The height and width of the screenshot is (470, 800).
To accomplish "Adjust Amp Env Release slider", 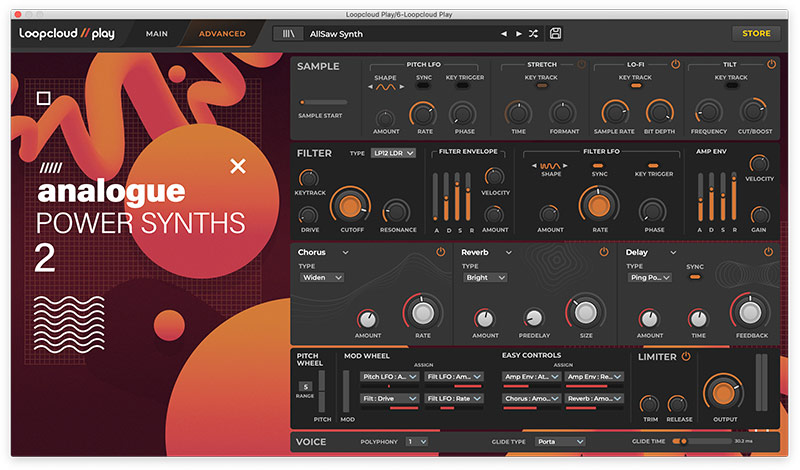I will coord(734,196).
